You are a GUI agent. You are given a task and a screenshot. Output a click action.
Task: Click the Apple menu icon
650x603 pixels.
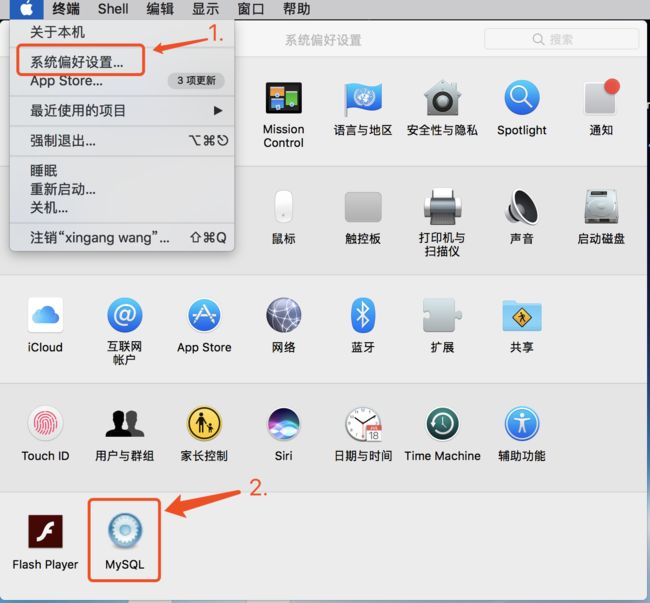coord(27,9)
